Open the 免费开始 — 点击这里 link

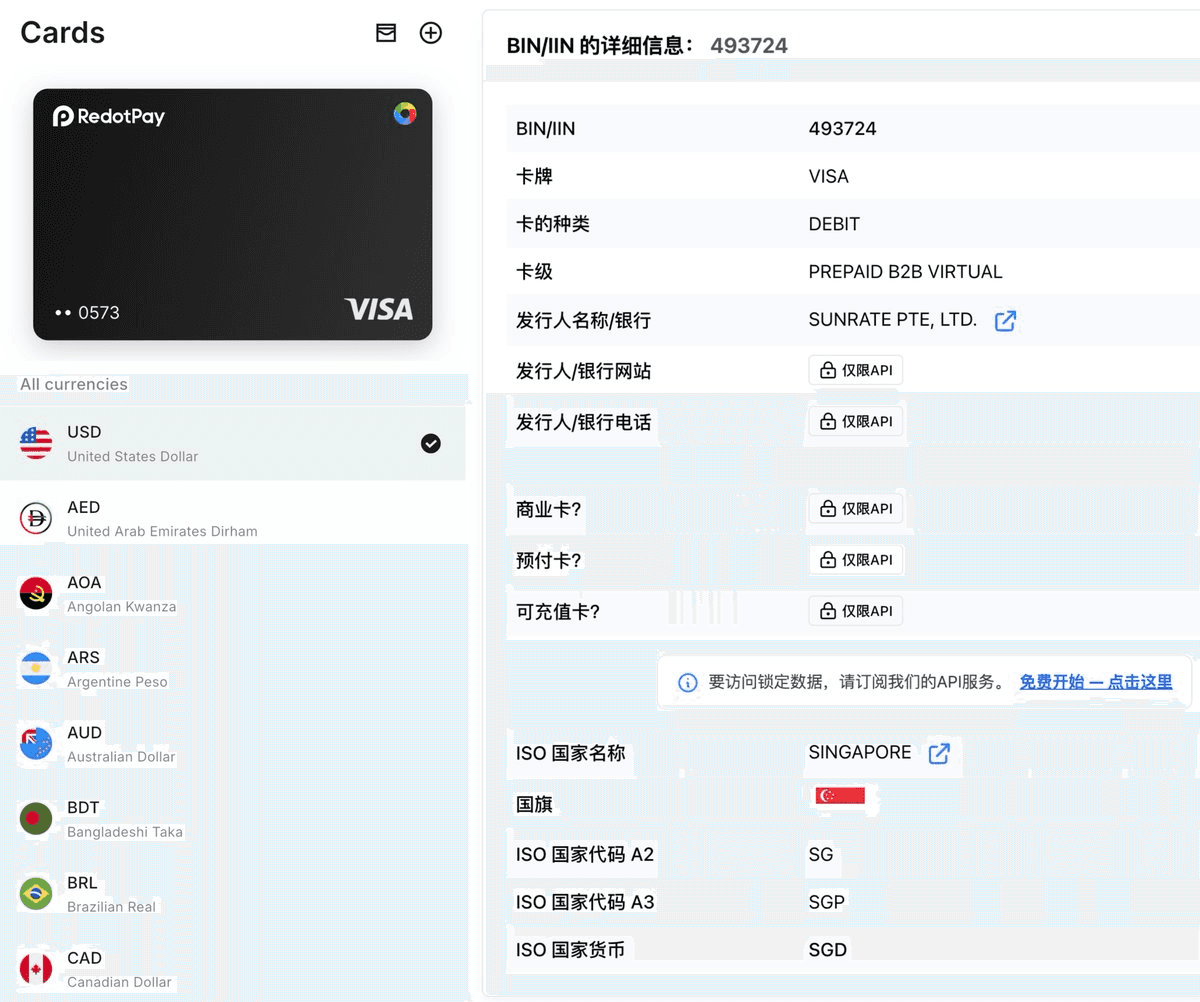(x=1096, y=682)
